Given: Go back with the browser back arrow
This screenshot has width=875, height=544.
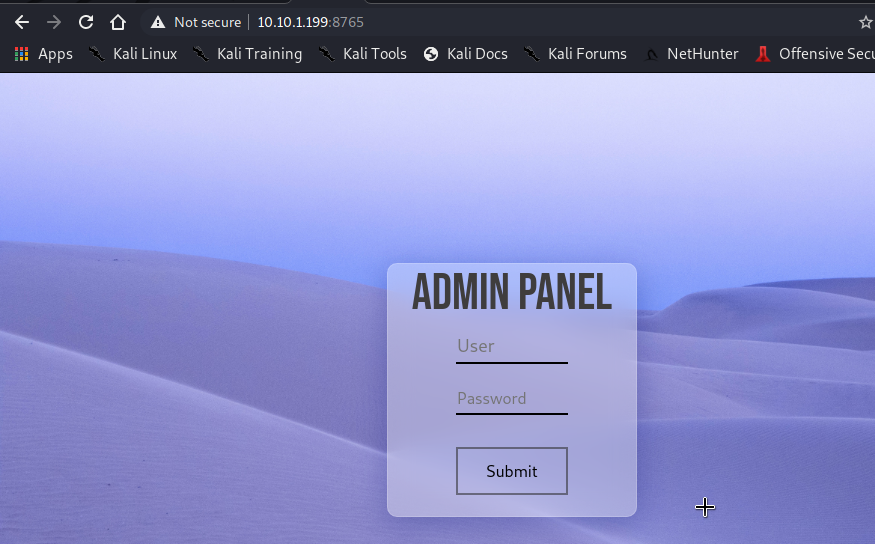Looking at the screenshot, I should [x=22, y=22].
